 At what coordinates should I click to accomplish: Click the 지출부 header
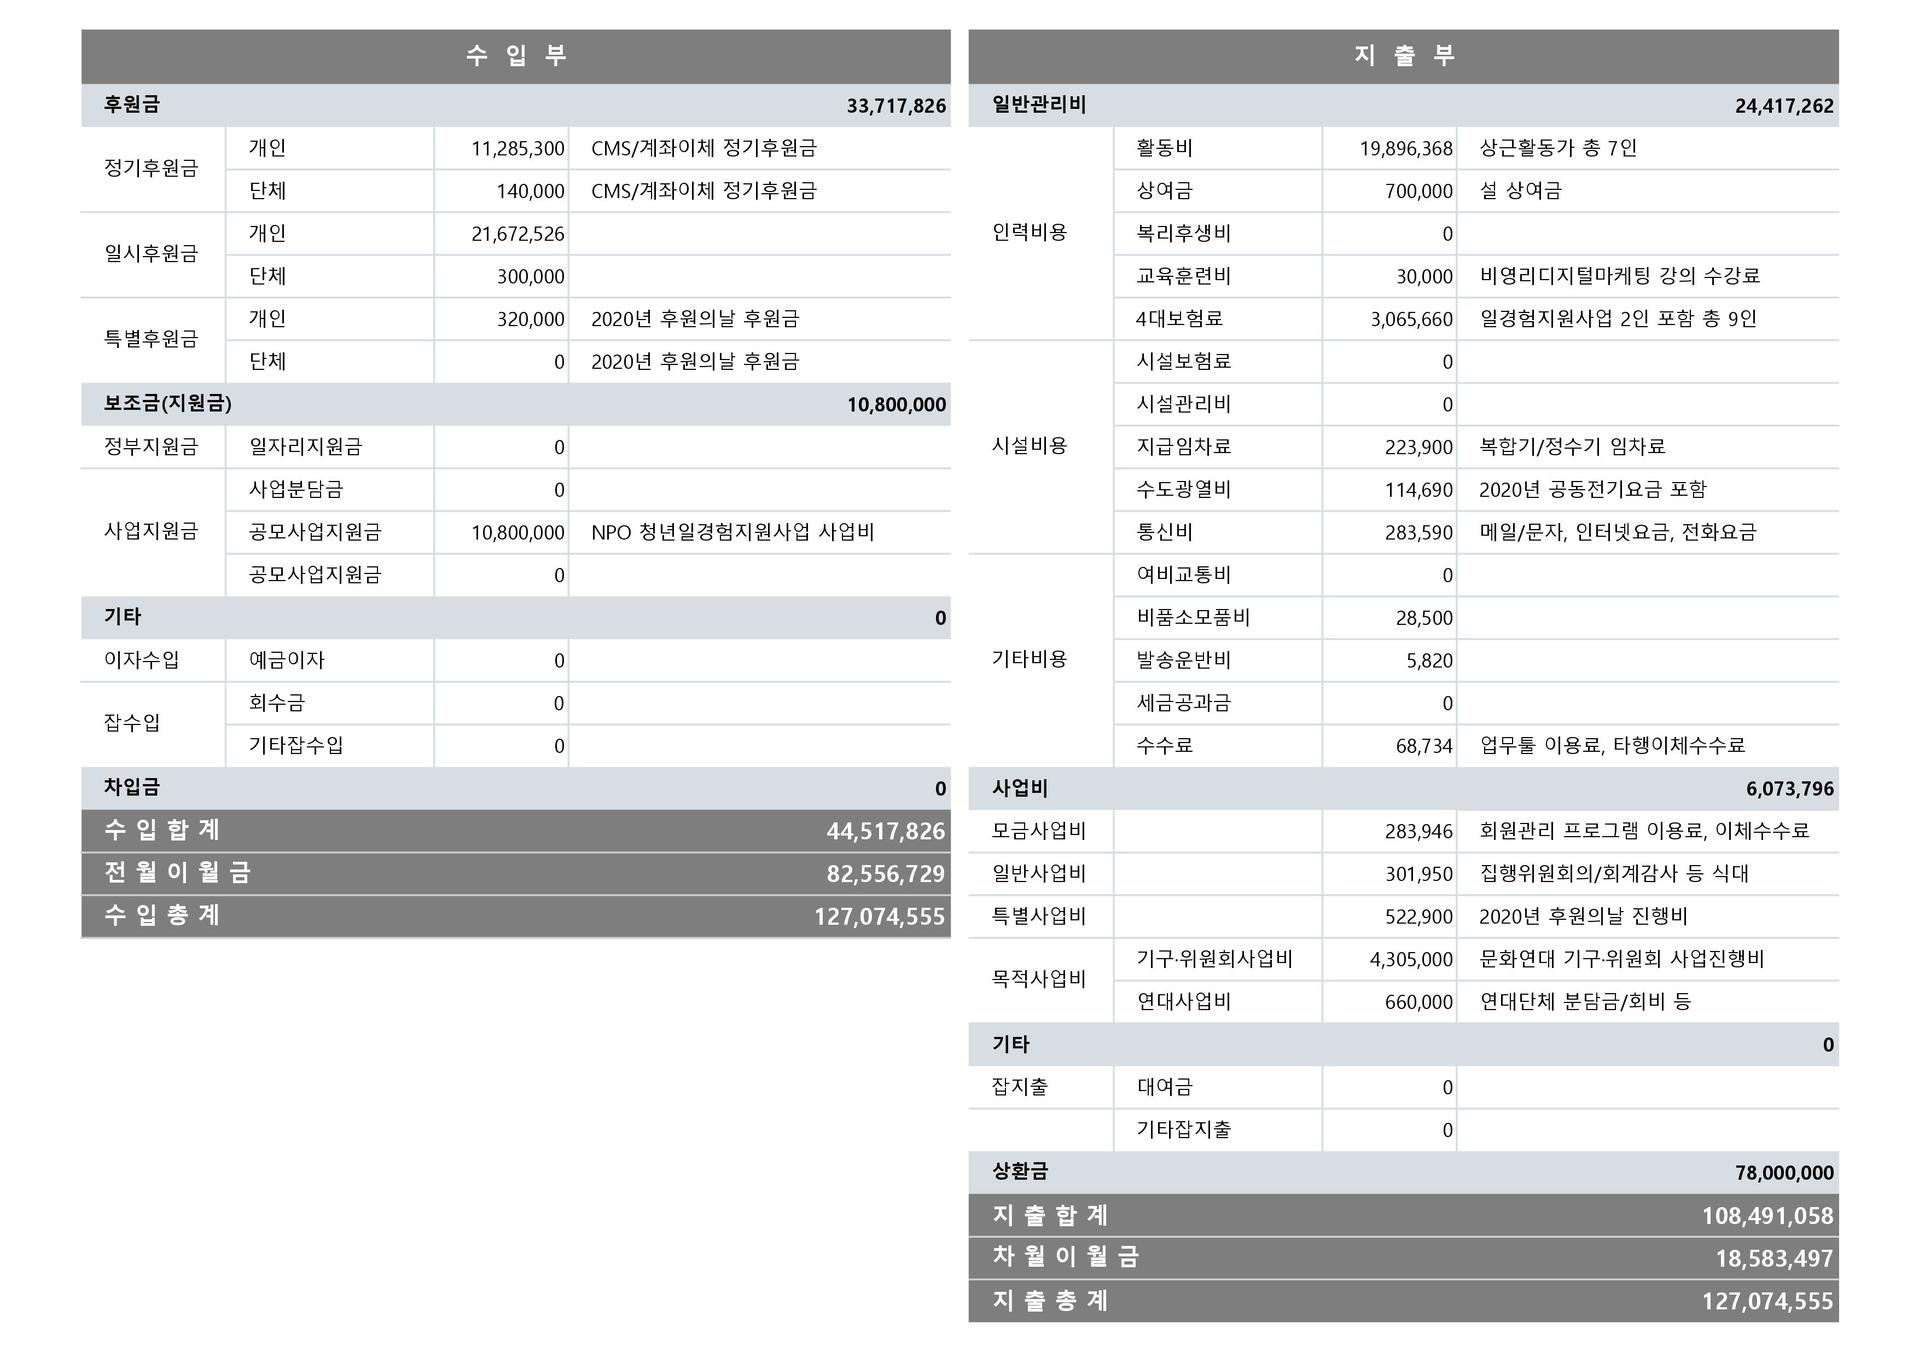pyautogui.click(x=1403, y=56)
